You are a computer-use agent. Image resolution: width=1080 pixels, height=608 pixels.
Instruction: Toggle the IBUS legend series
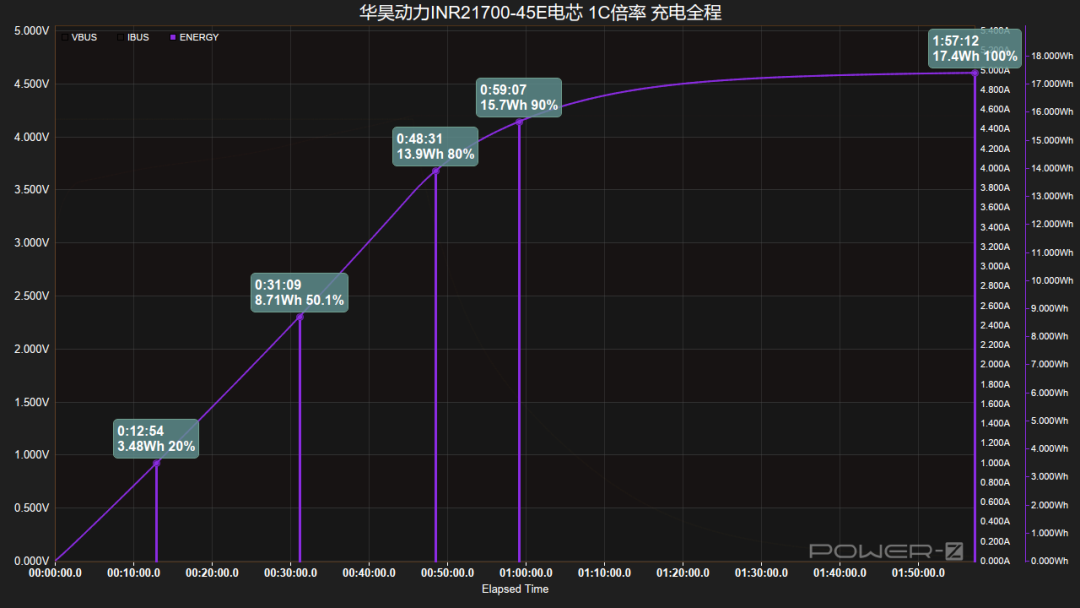[x=132, y=37]
